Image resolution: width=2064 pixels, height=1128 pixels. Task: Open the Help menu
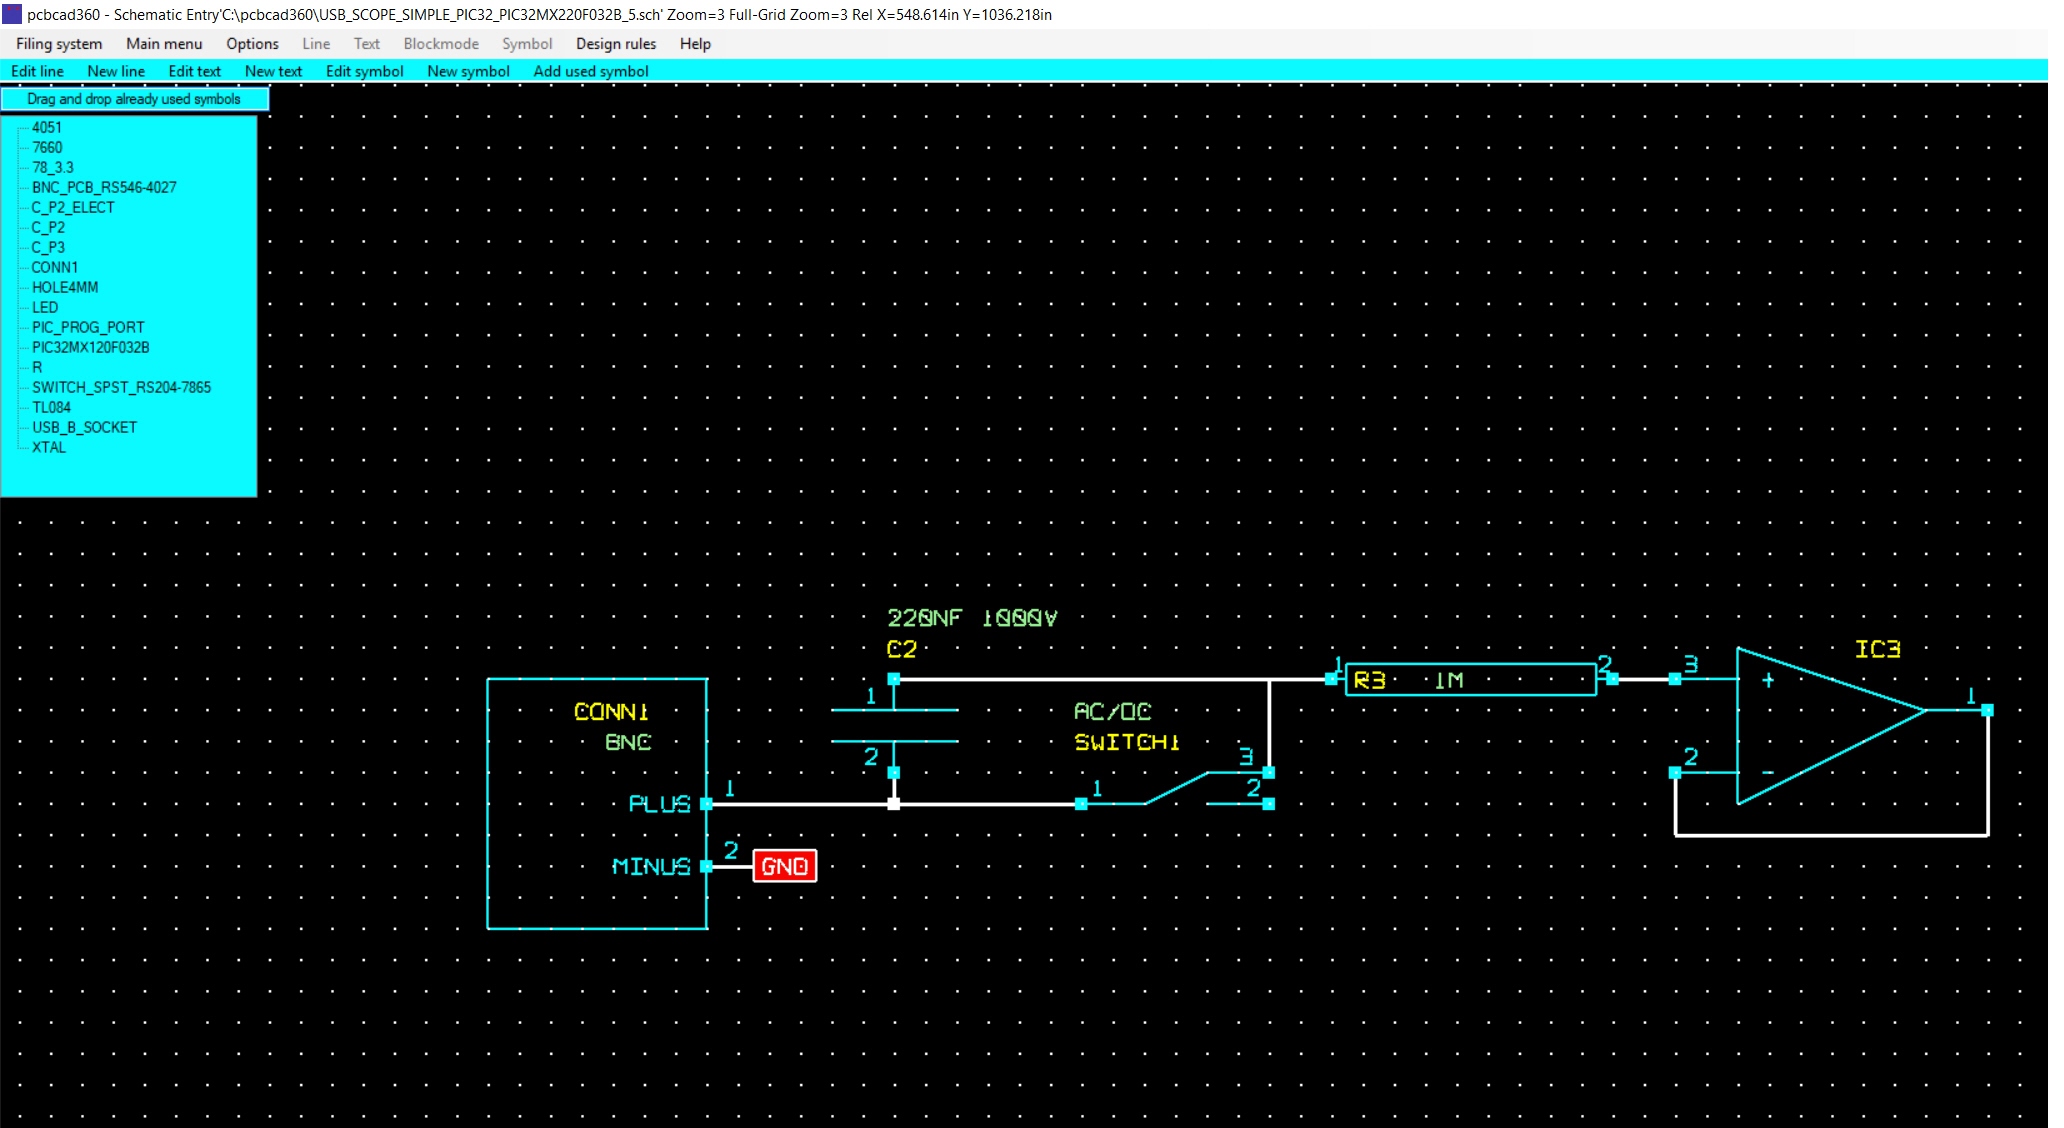coord(695,44)
